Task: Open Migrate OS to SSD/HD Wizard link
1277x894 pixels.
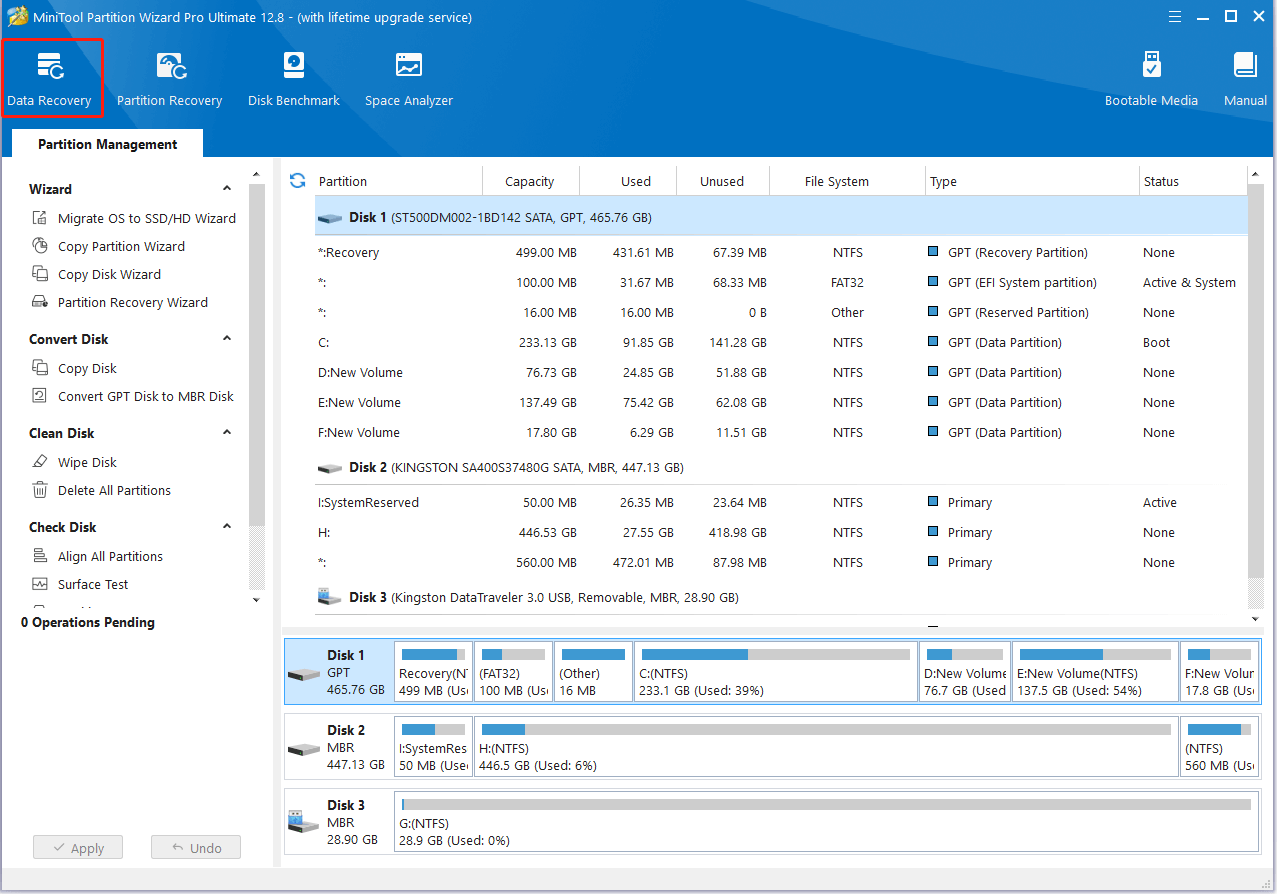Action: click(x=147, y=218)
